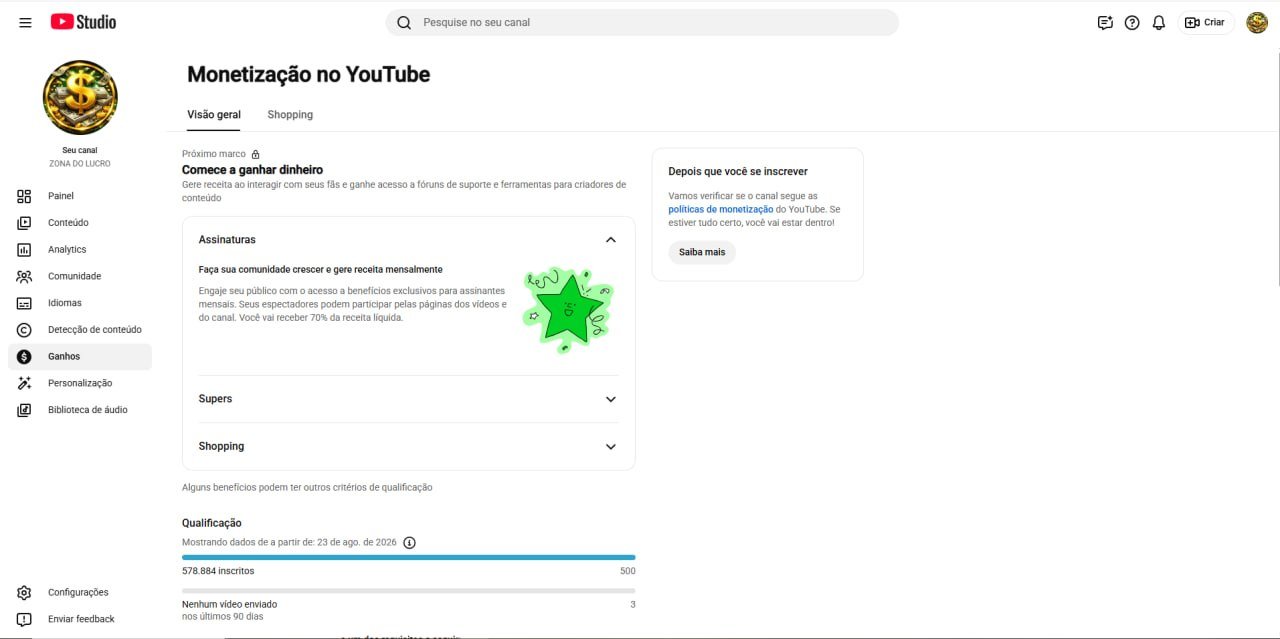Click the Painel dashboard icon
The image size is (1280, 639).
pos(24,196)
